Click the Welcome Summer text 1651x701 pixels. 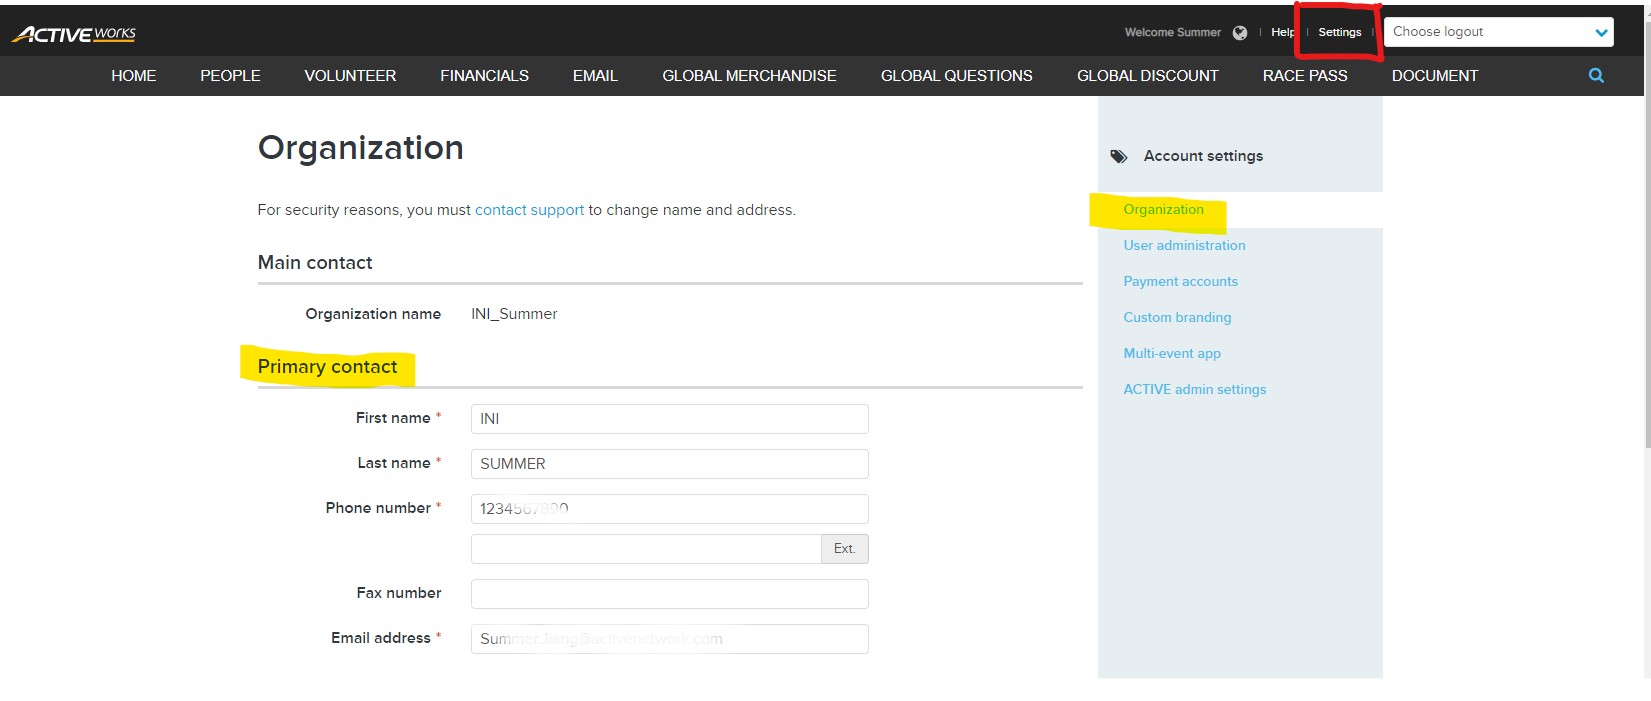(x=1172, y=32)
